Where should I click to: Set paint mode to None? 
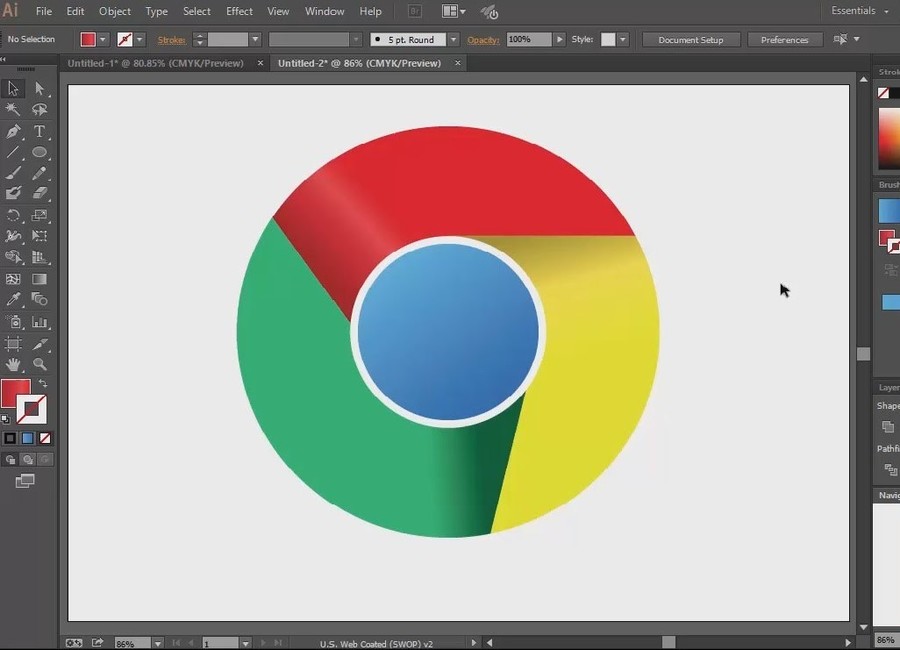pos(45,438)
